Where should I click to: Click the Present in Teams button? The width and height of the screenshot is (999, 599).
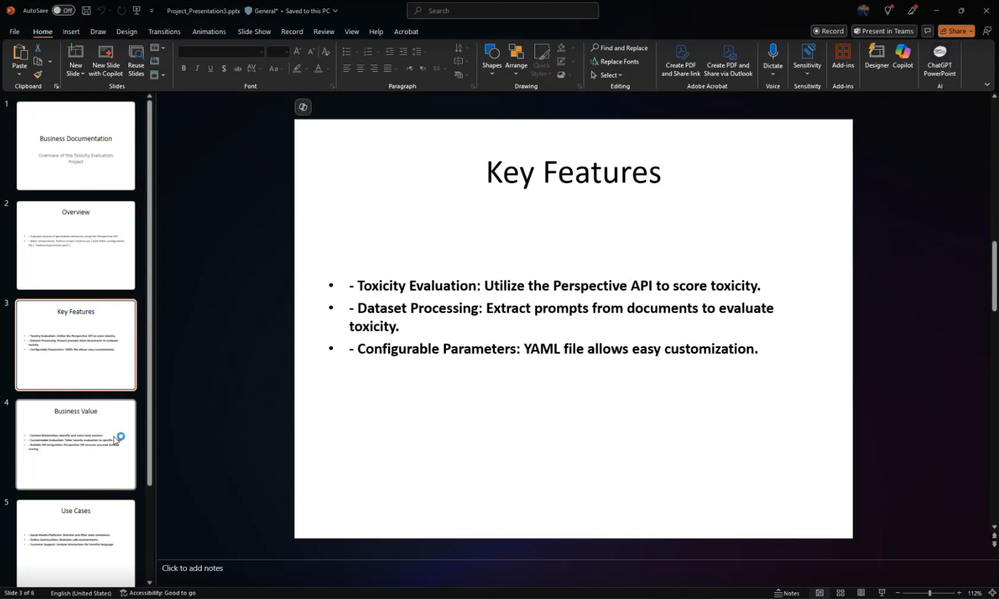(883, 31)
